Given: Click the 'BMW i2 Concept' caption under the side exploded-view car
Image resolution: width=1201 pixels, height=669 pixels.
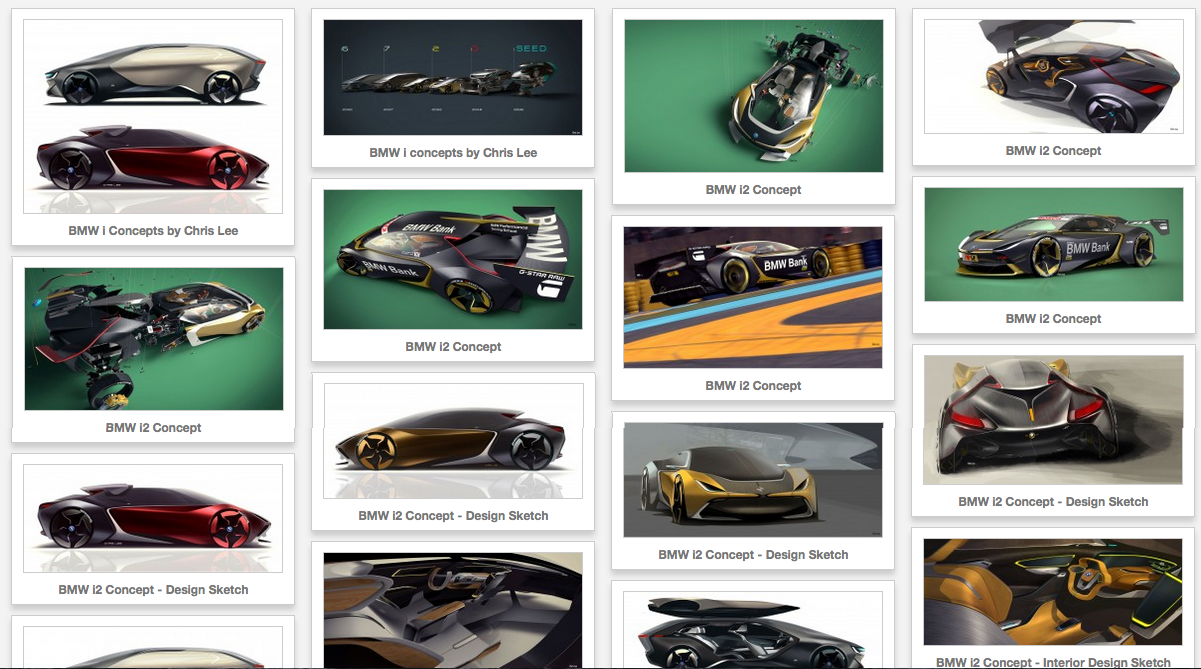Looking at the screenshot, I should [x=153, y=427].
